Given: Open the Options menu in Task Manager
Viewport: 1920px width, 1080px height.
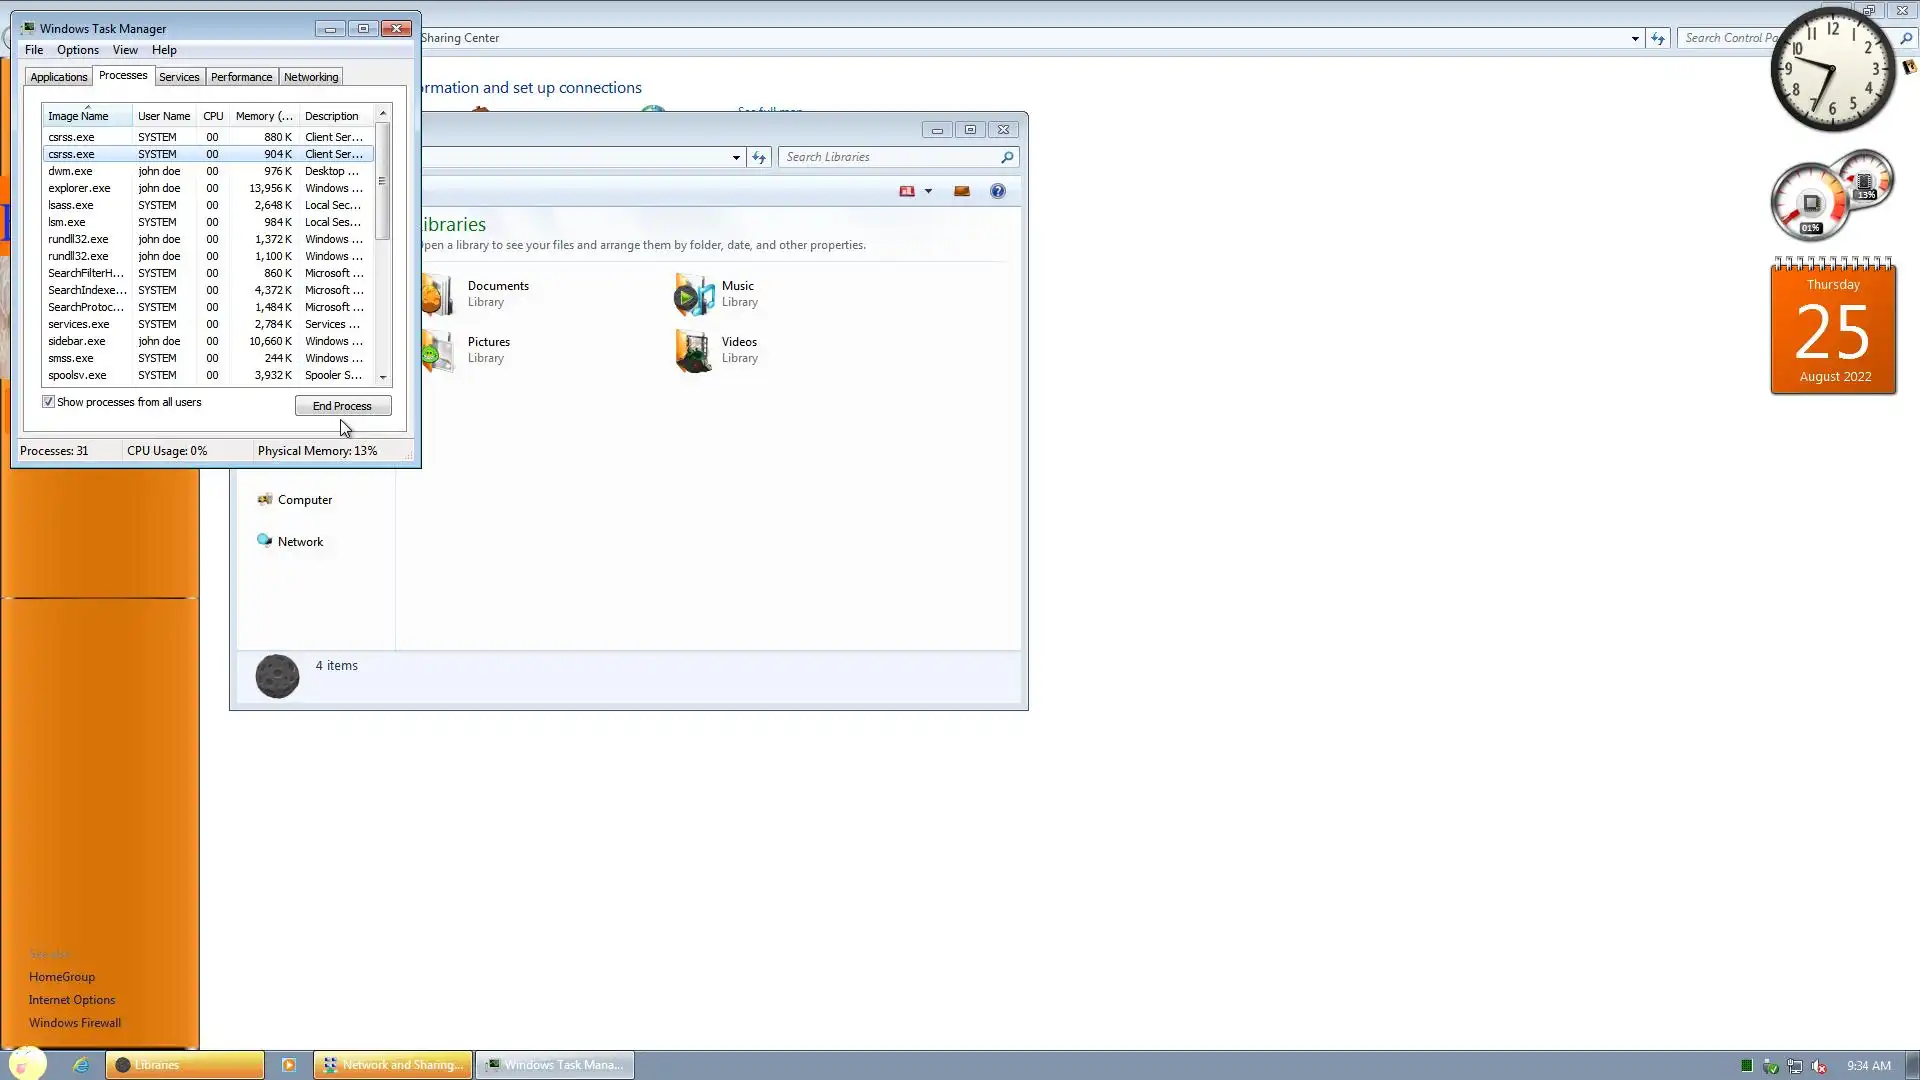Looking at the screenshot, I should [77, 50].
